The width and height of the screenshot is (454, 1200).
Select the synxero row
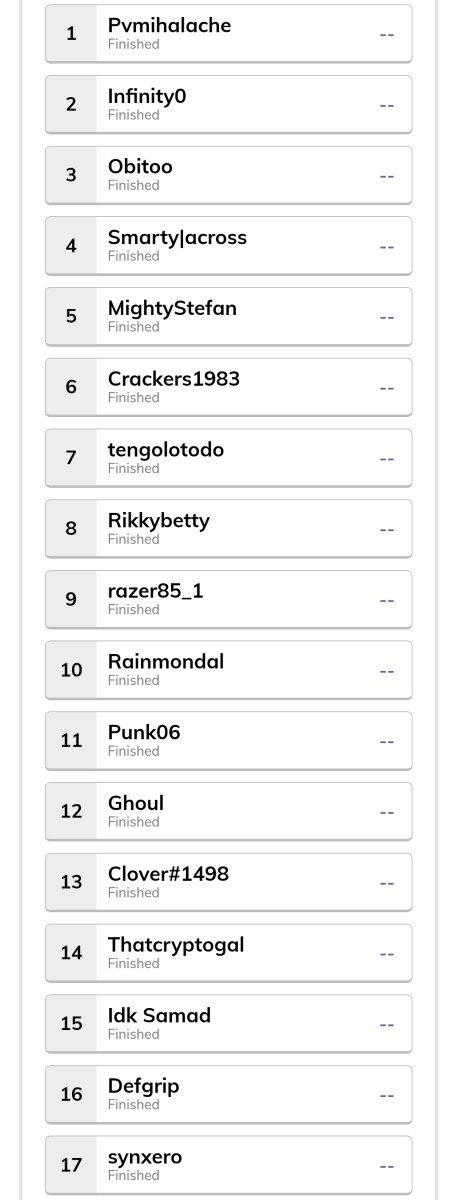(228, 1166)
